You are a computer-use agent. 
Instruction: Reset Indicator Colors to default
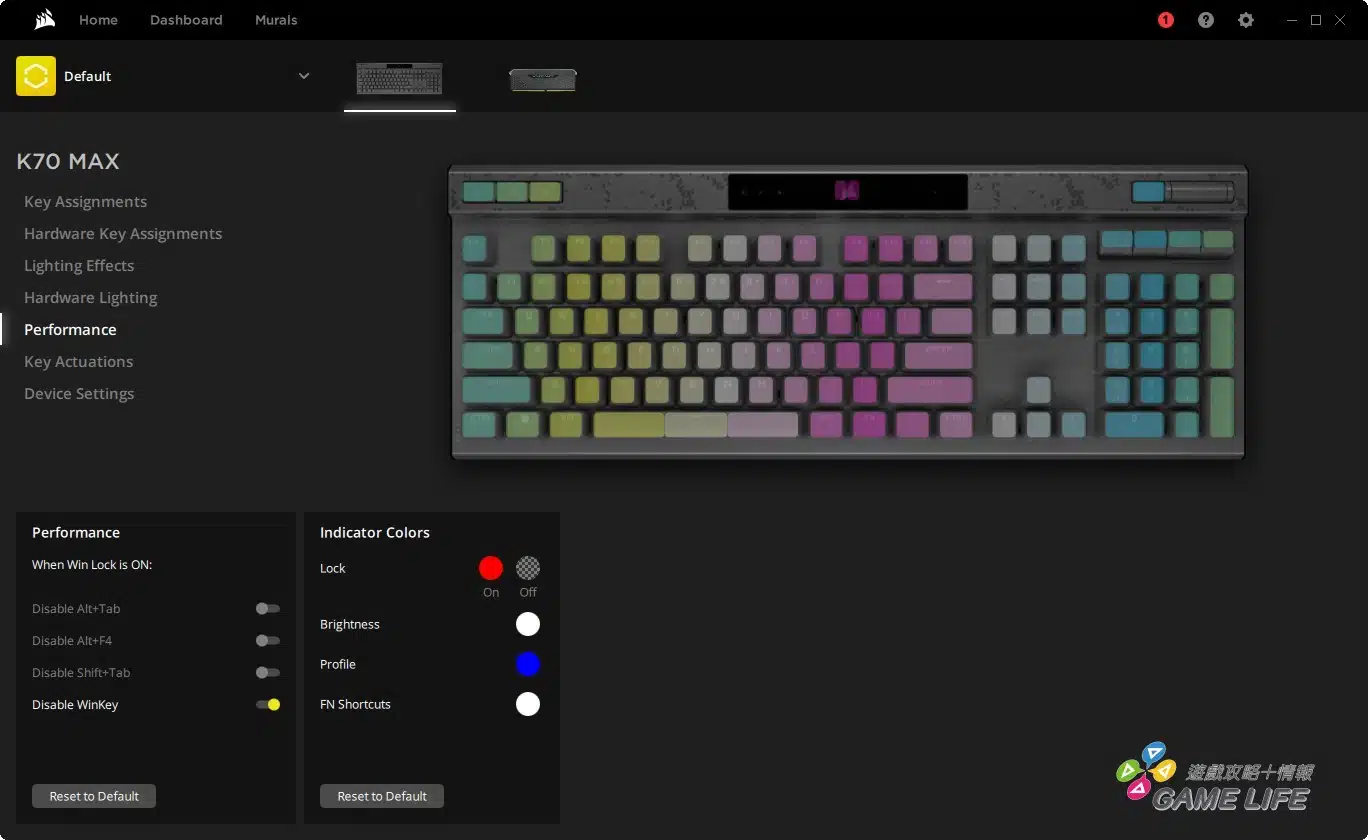[382, 796]
